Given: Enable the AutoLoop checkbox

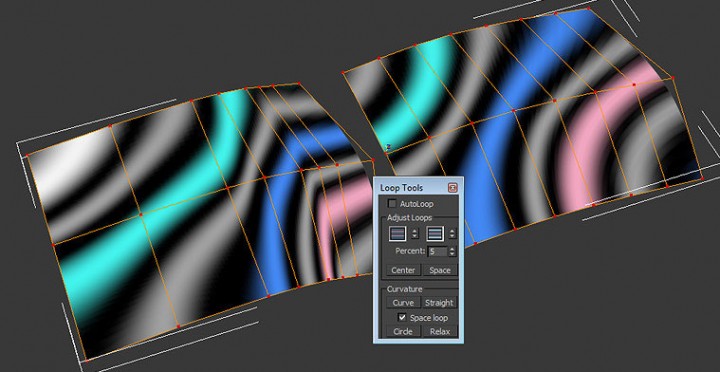Looking at the screenshot, I should click(392, 203).
